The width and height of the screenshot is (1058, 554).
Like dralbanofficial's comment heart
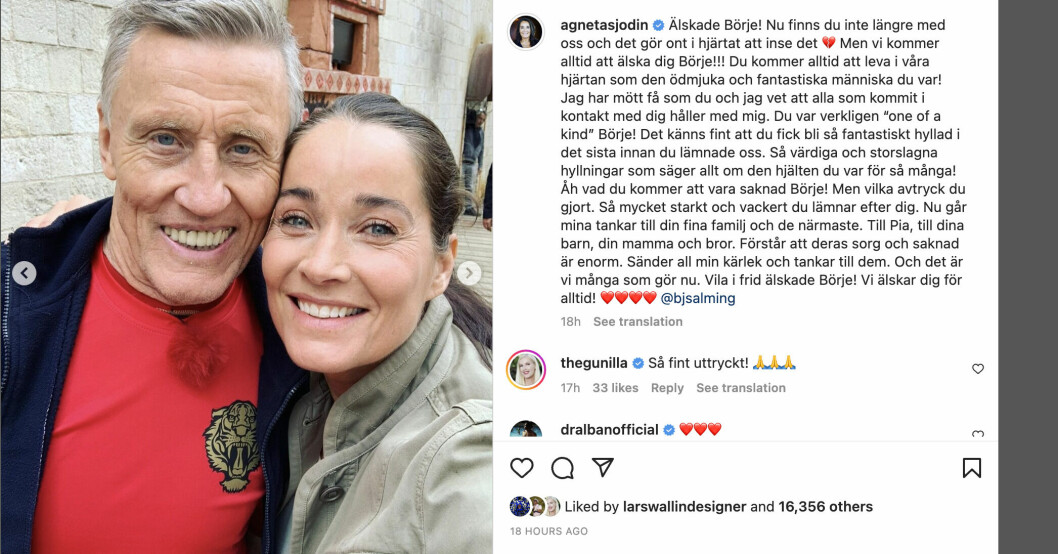click(978, 434)
